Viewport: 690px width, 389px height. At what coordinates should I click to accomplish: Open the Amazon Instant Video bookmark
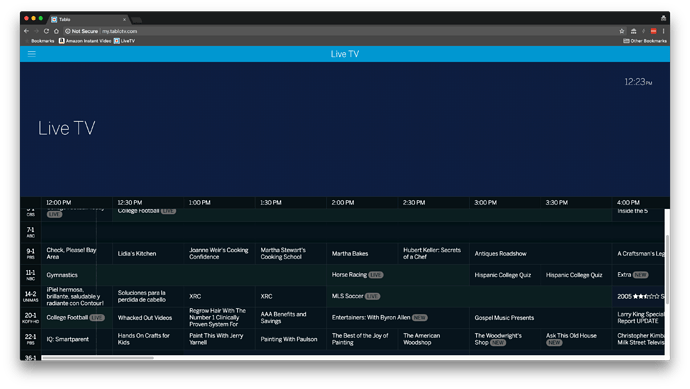[x=85, y=41]
